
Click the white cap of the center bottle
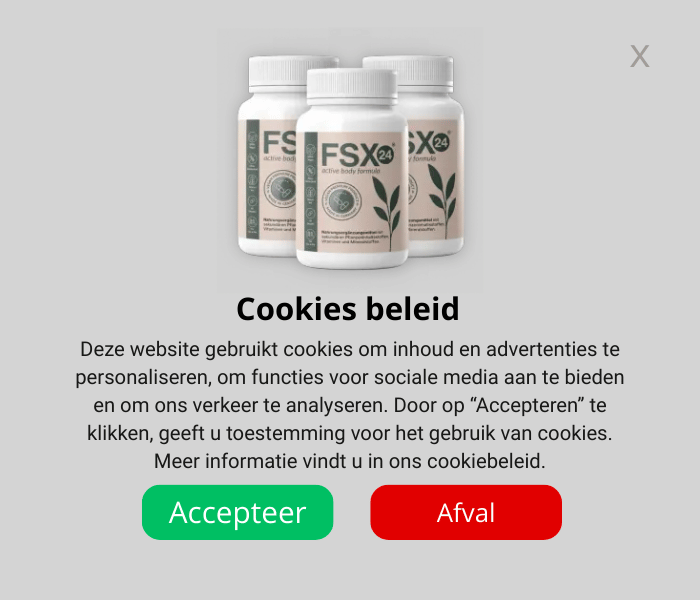[352, 84]
